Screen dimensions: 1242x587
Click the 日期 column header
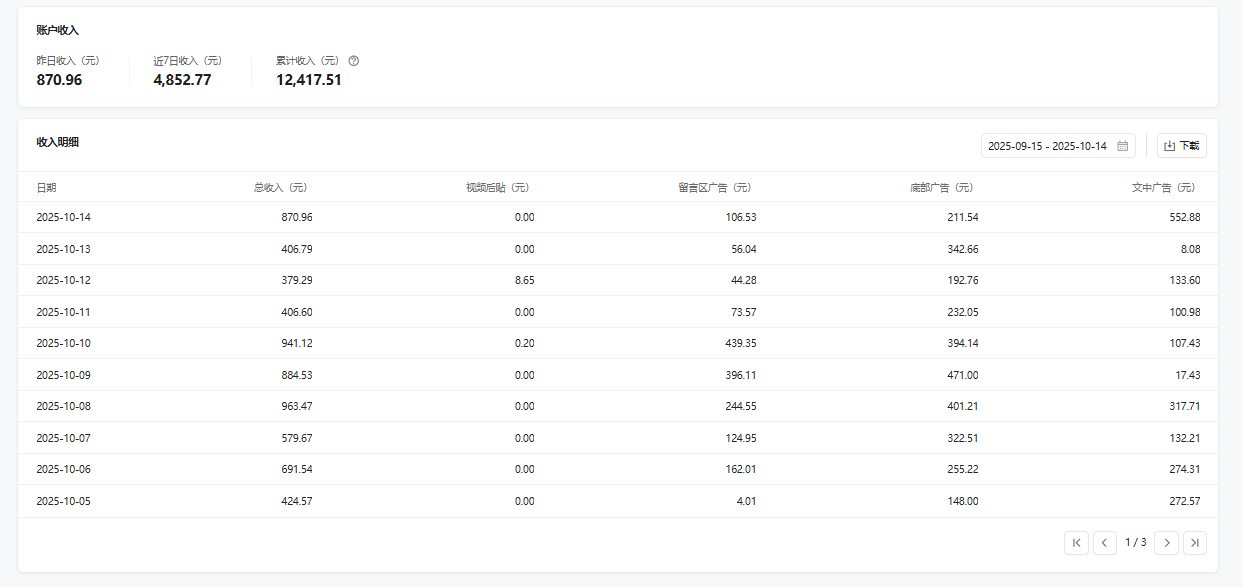tap(47, 187)
